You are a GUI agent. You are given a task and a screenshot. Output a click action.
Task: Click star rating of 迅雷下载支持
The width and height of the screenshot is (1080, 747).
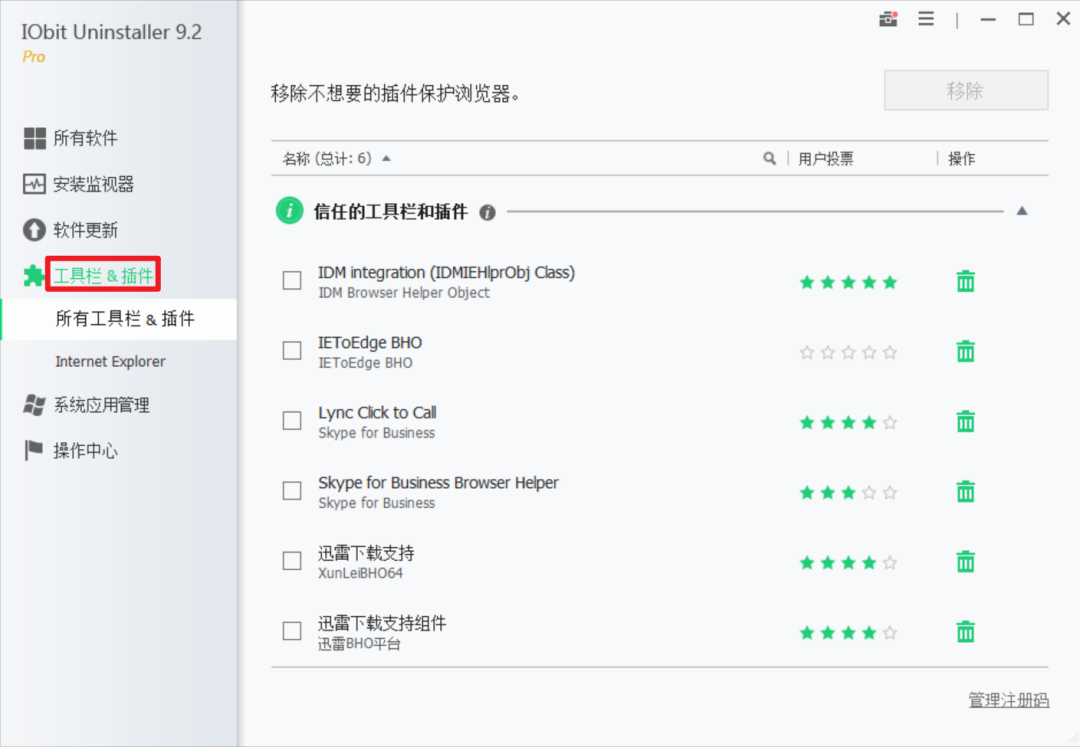[x=849, y=563]
